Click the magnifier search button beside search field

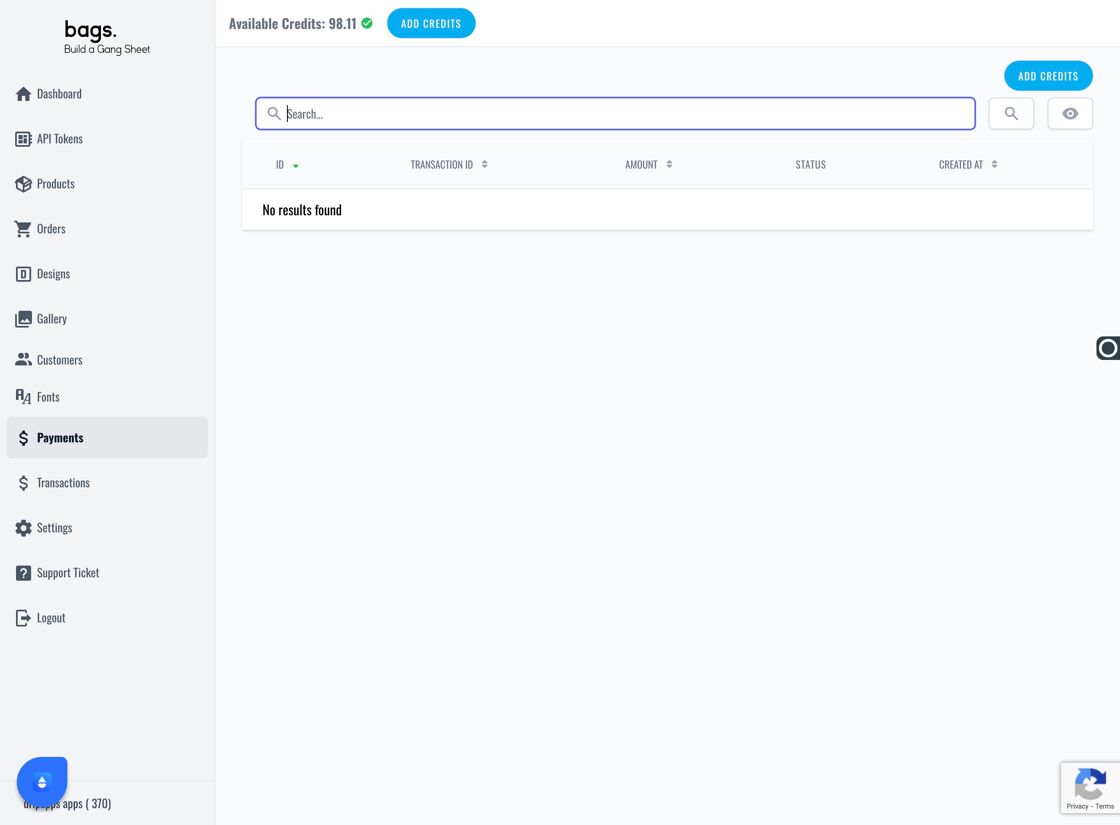[1011, 114]
